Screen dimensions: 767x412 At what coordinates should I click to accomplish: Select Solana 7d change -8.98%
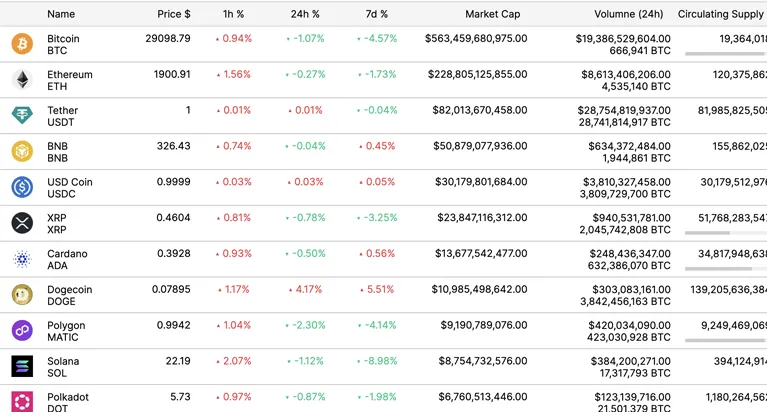381,361
